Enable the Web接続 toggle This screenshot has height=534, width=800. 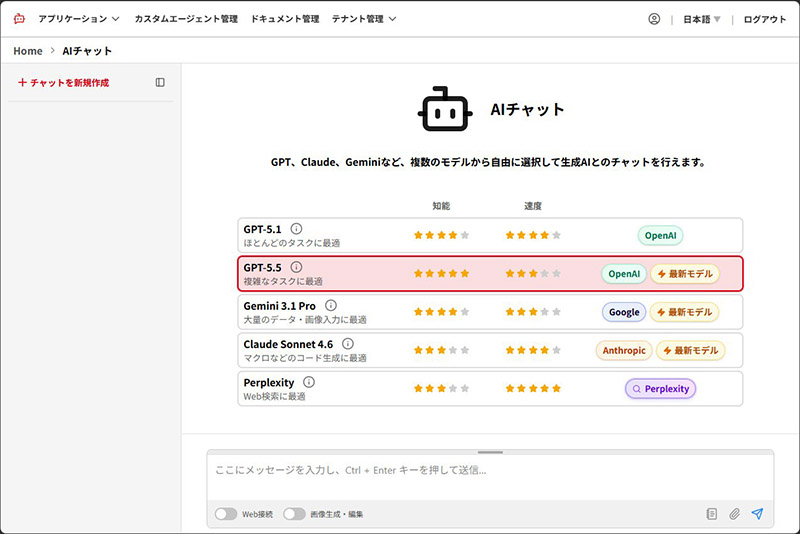(226, 514)
